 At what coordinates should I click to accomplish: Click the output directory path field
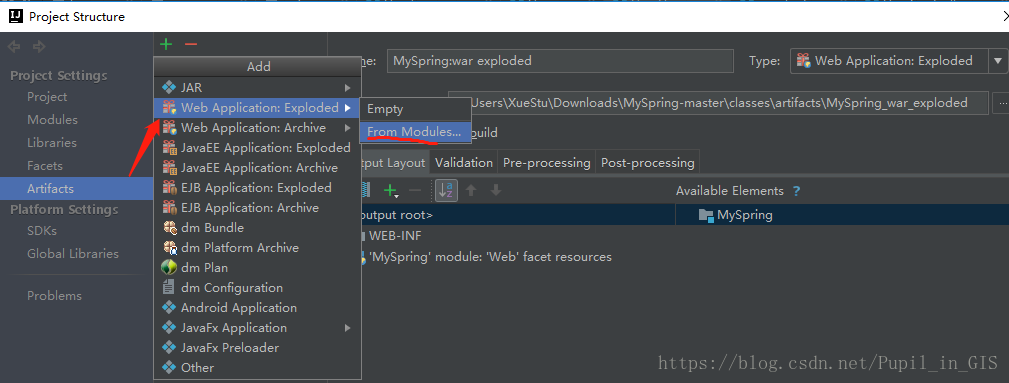[x=718, y=103]
